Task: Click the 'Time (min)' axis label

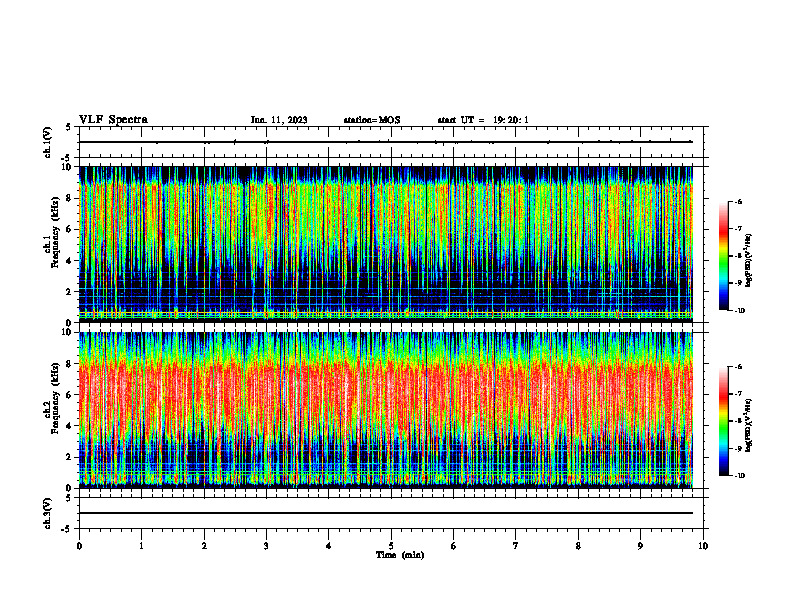Action: click(400, 555)
